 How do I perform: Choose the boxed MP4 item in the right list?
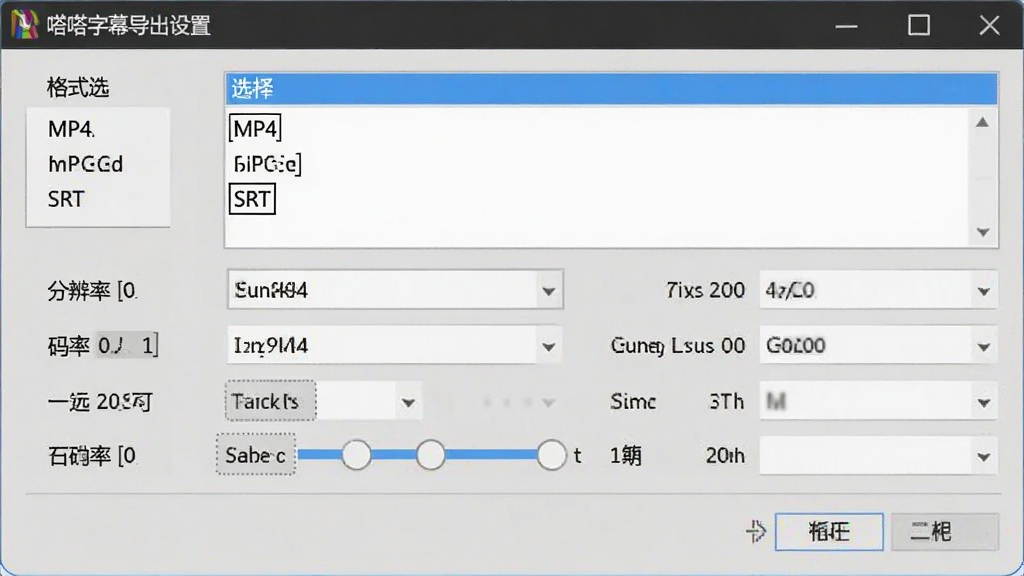coord(255,129)
